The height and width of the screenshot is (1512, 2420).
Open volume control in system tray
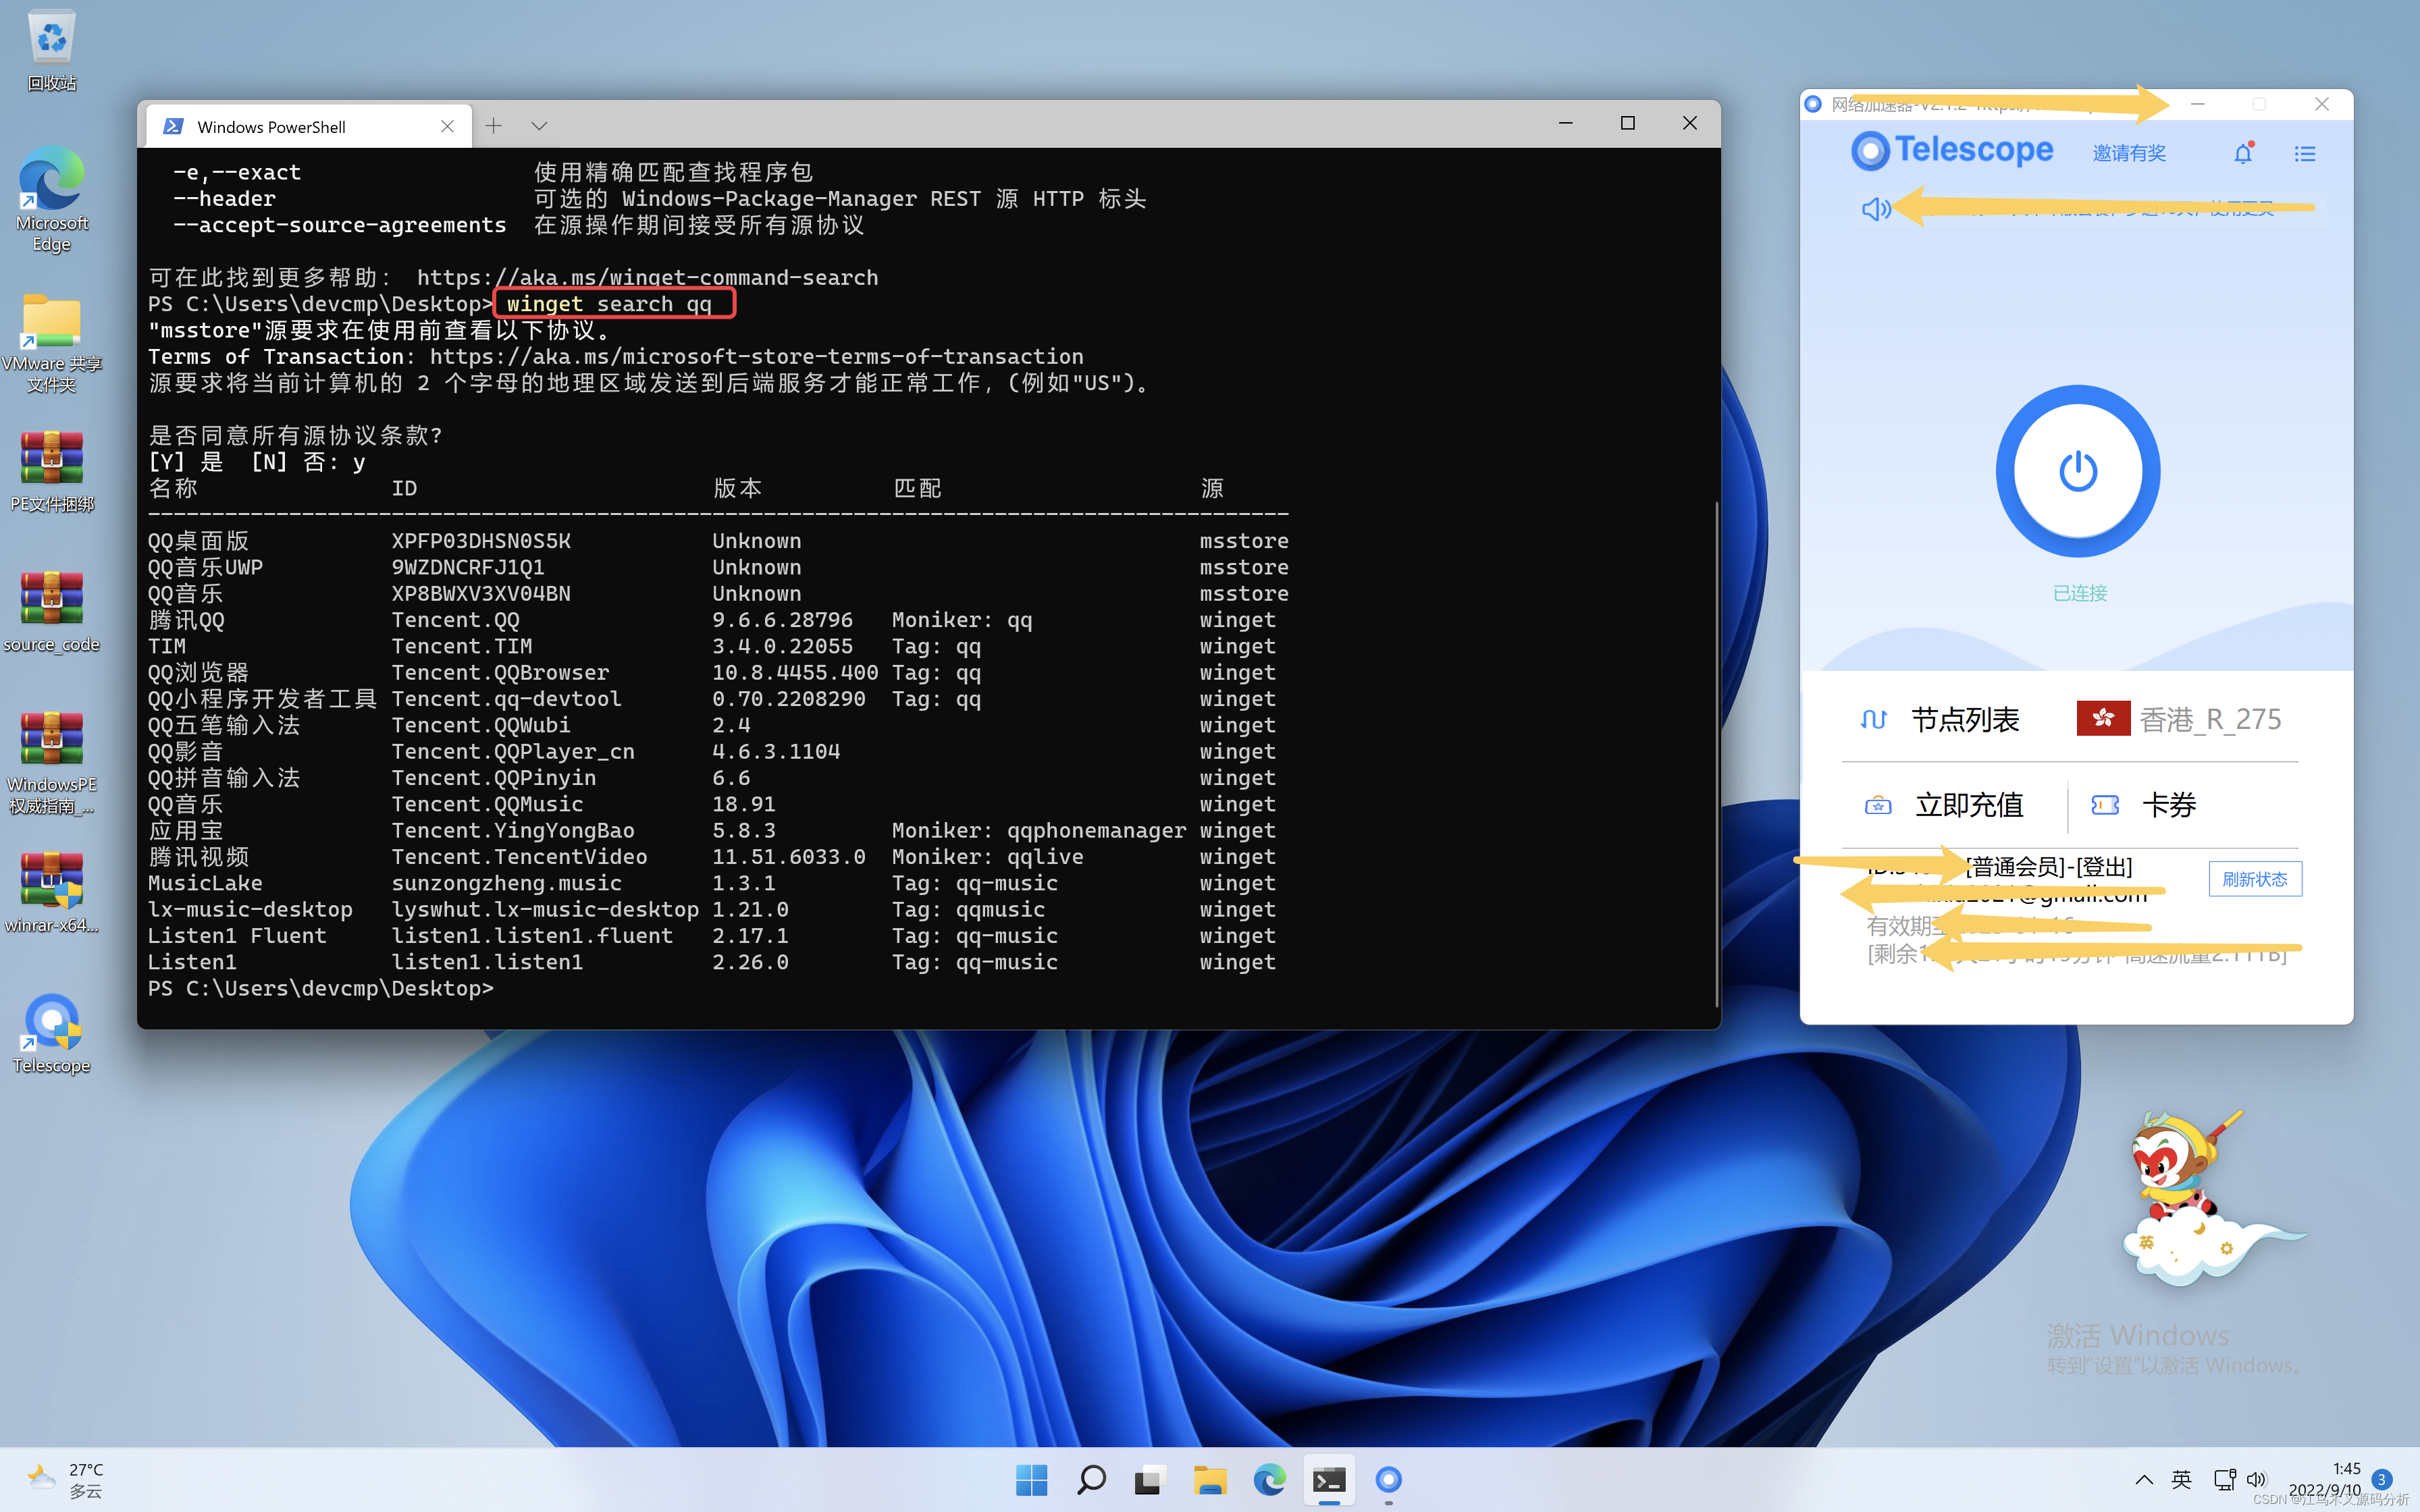(2257, 1480)
